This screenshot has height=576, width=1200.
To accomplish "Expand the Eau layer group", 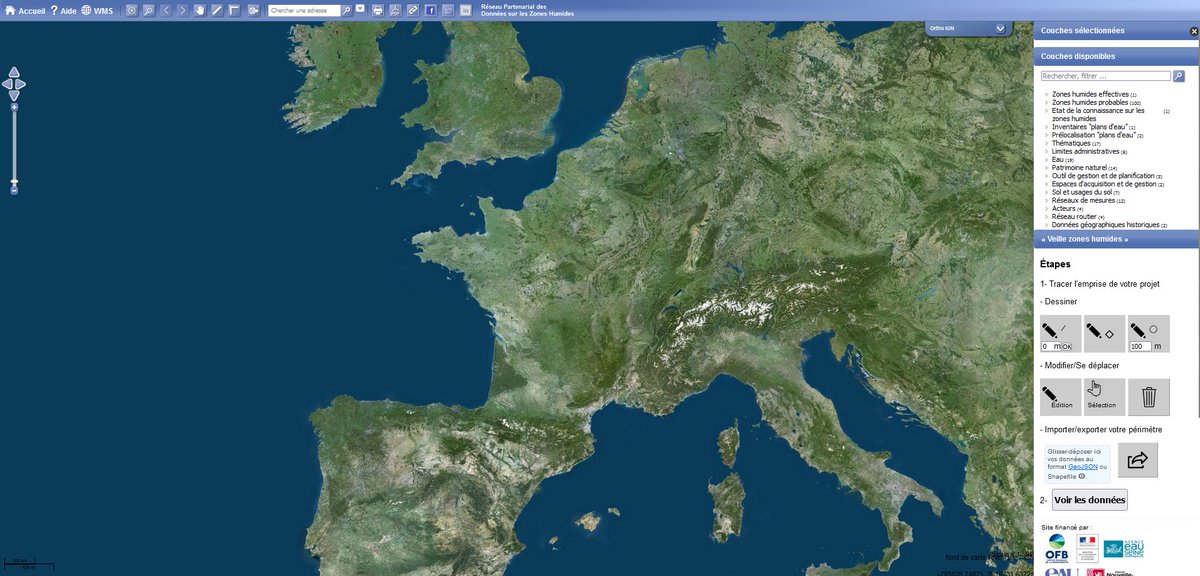I will [x=1058, y=159].
